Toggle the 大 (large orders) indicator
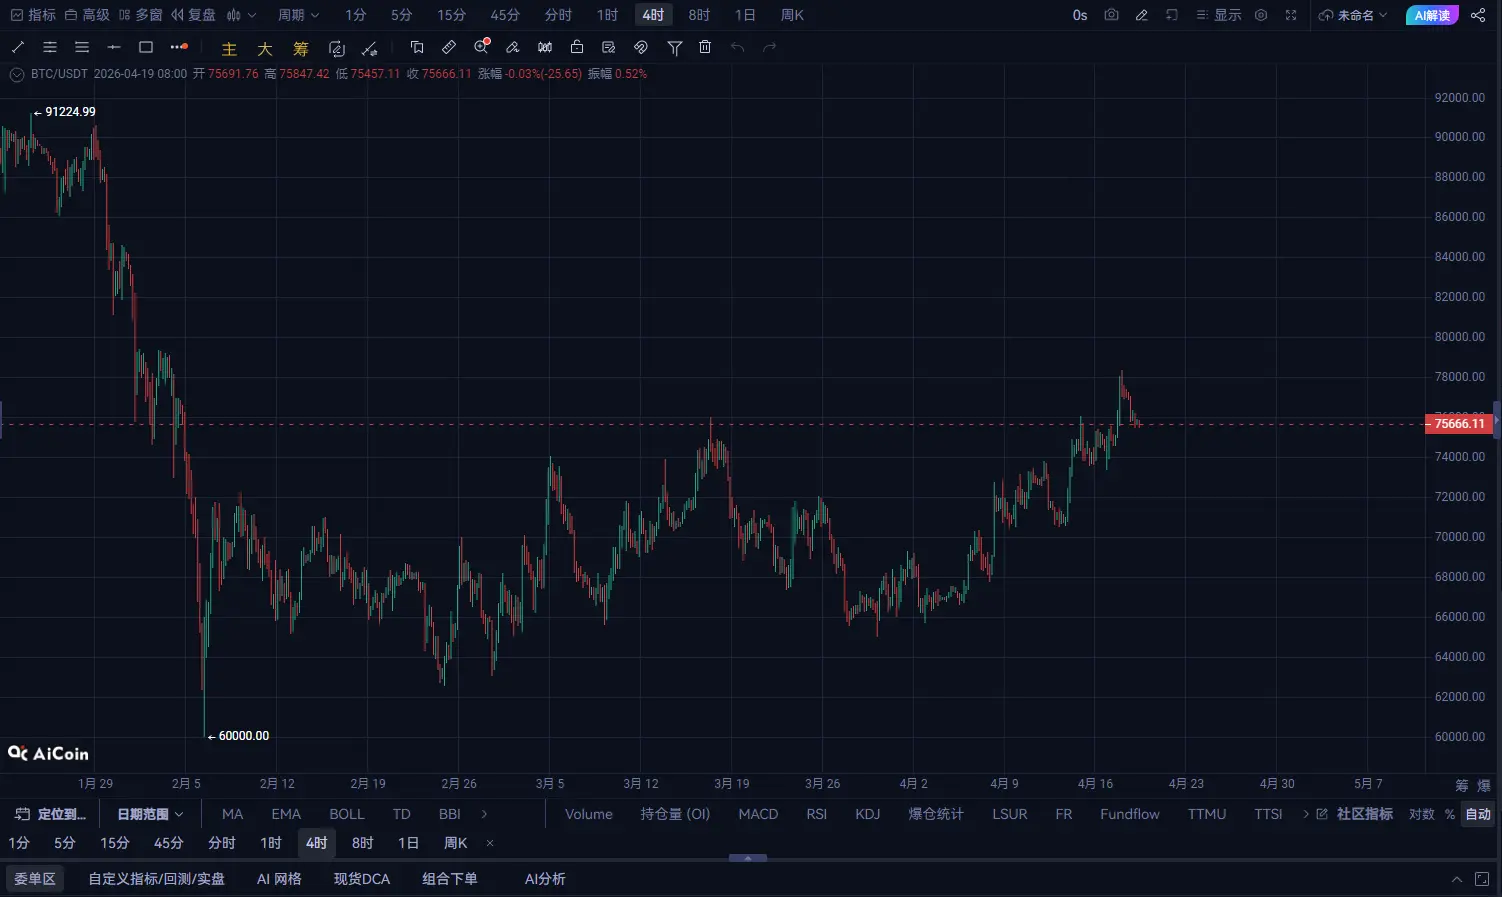This screenshot has width=1502, height=897. [x=265, y=48]
